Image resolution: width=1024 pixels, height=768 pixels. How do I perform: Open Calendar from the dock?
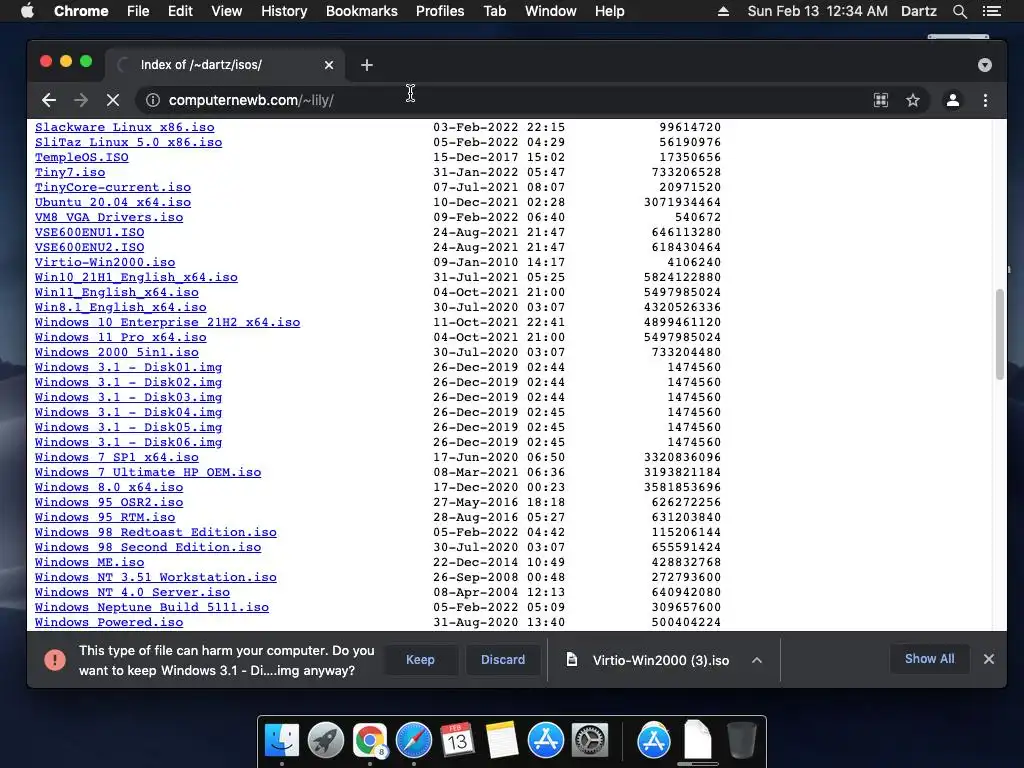(x=458, y=741)
